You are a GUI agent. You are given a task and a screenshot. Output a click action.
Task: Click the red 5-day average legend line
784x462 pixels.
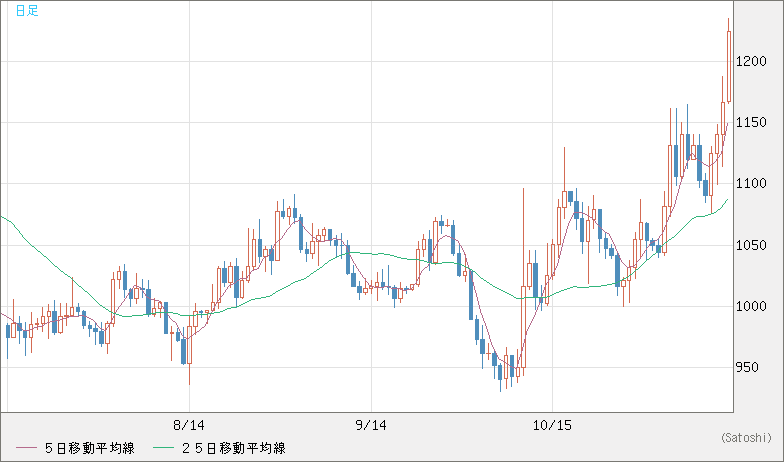pos(26,448)
